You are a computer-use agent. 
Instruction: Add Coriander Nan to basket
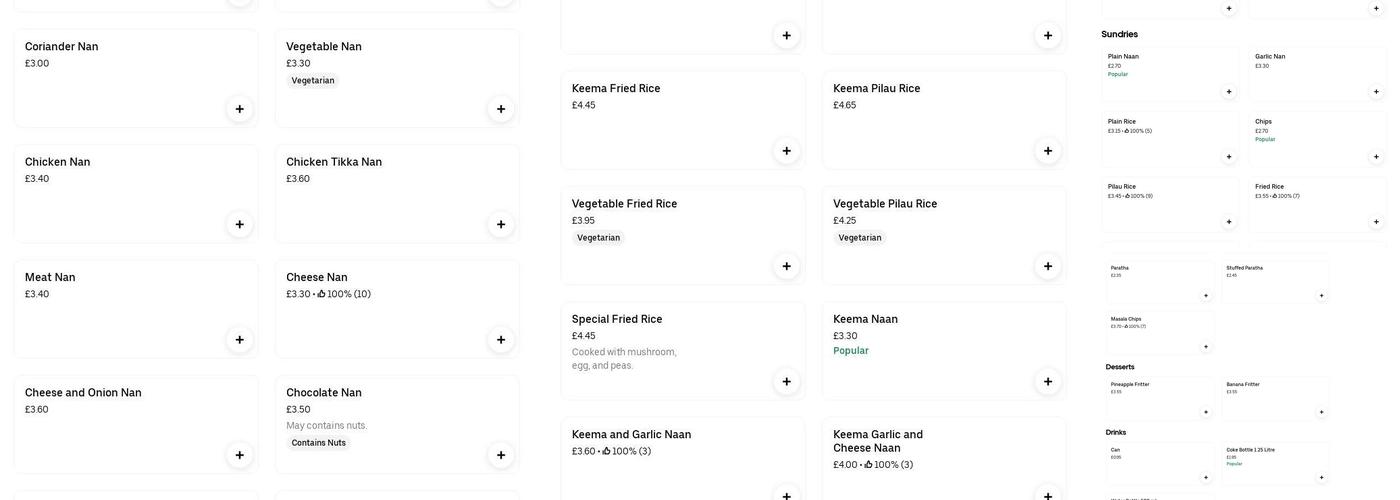(x=239, y=109)
